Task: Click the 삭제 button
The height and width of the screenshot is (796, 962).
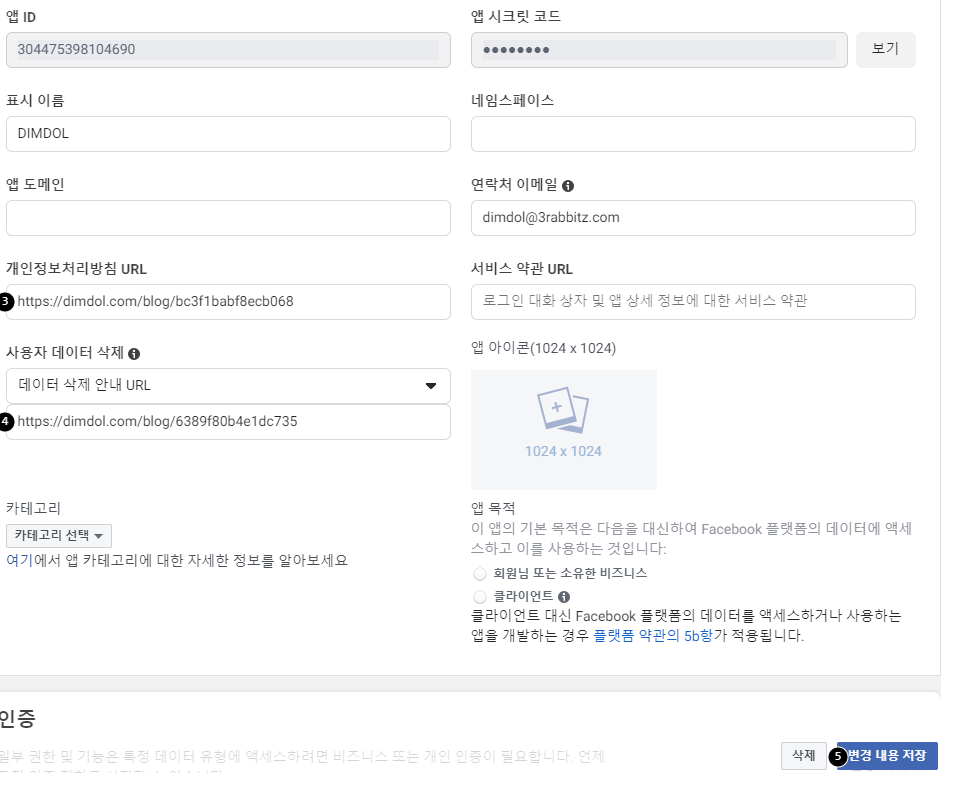Action: click(804, 755)
